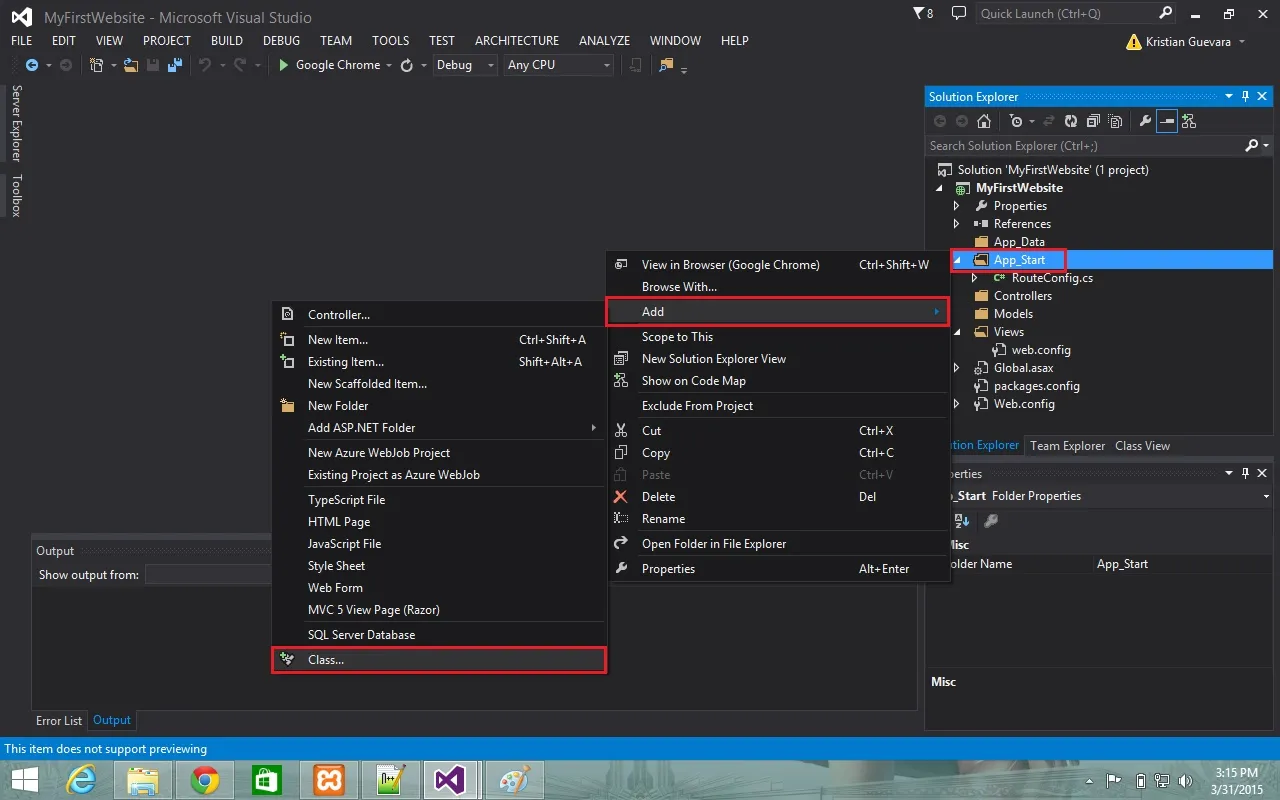This screenshot has width=1280, height=800.
Task: Collapse the MyFirstWebsite project node
Action: 939,188
